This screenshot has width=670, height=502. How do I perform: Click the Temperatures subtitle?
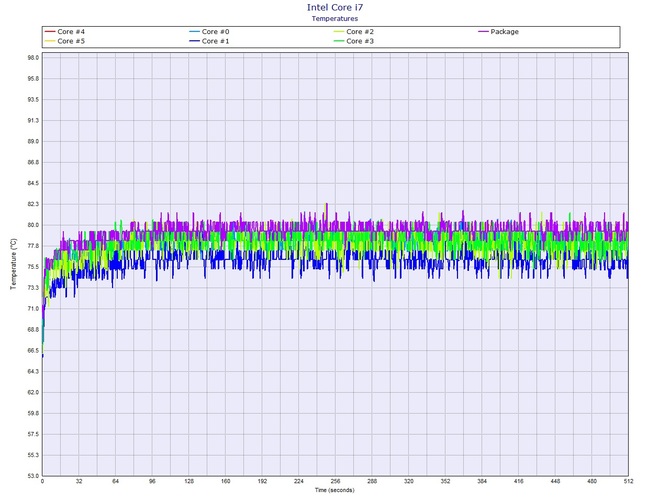point(335,18)
